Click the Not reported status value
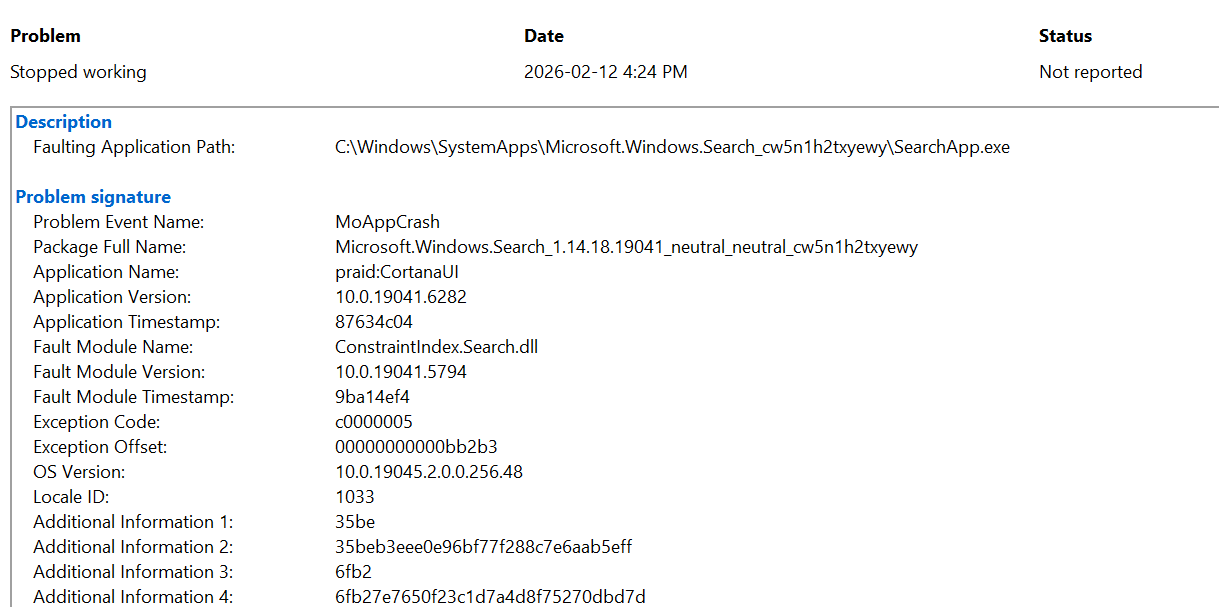1219x607 pixels. pyautogui.click(x=1090, y=72)
